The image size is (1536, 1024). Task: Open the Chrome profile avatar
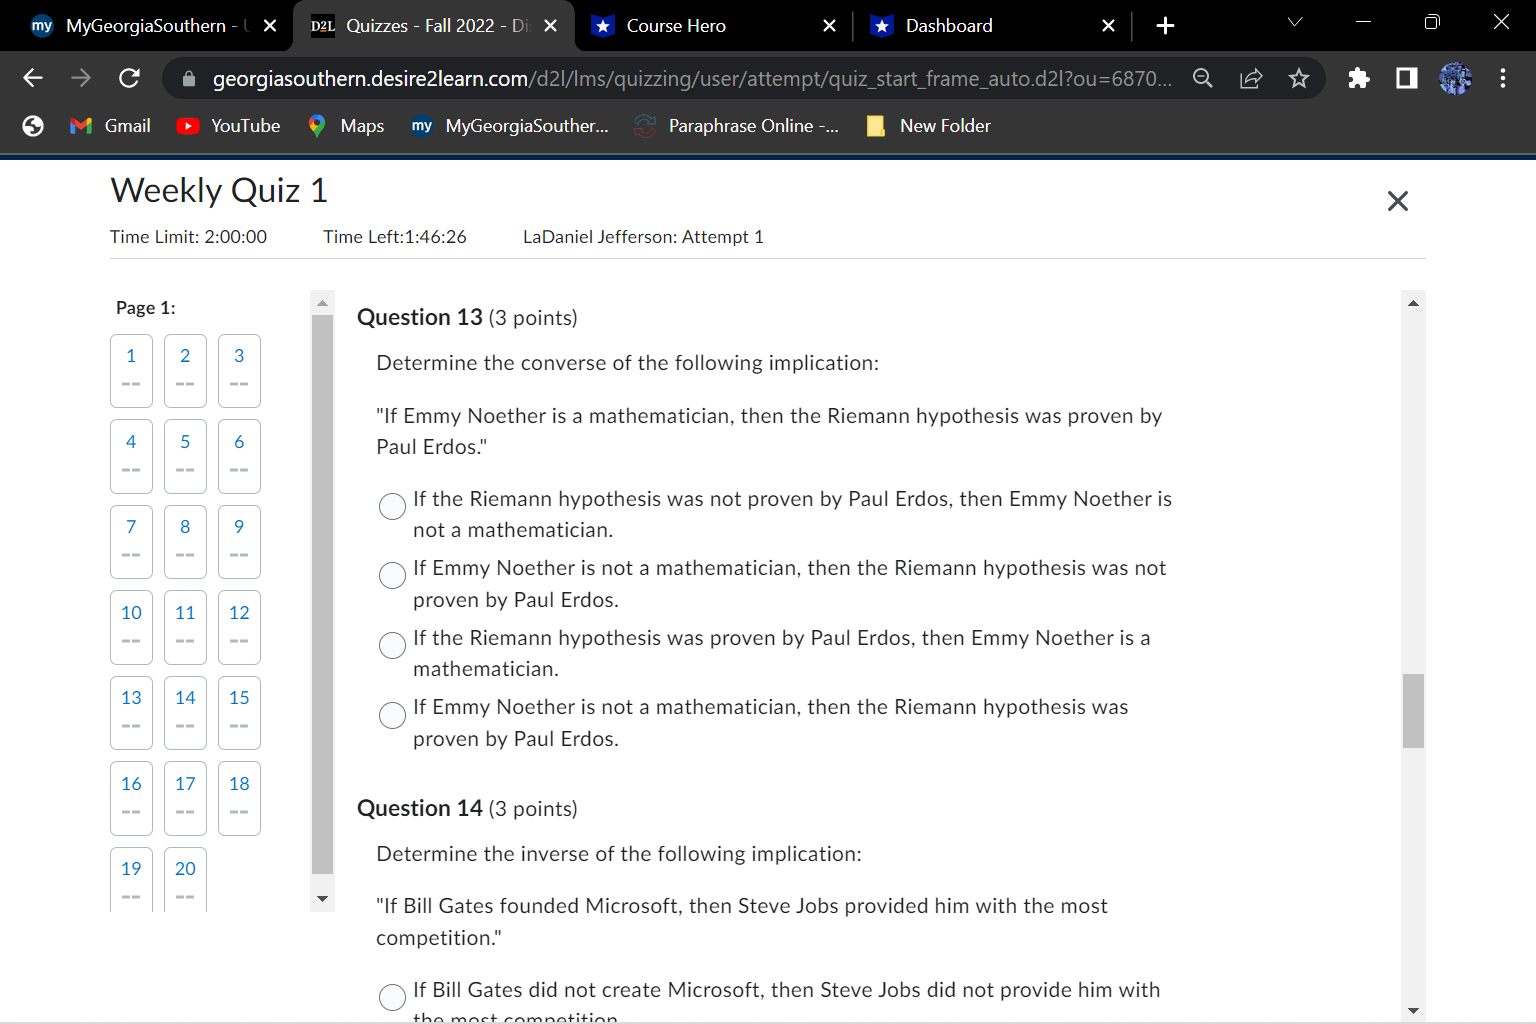coord(1455,78)
